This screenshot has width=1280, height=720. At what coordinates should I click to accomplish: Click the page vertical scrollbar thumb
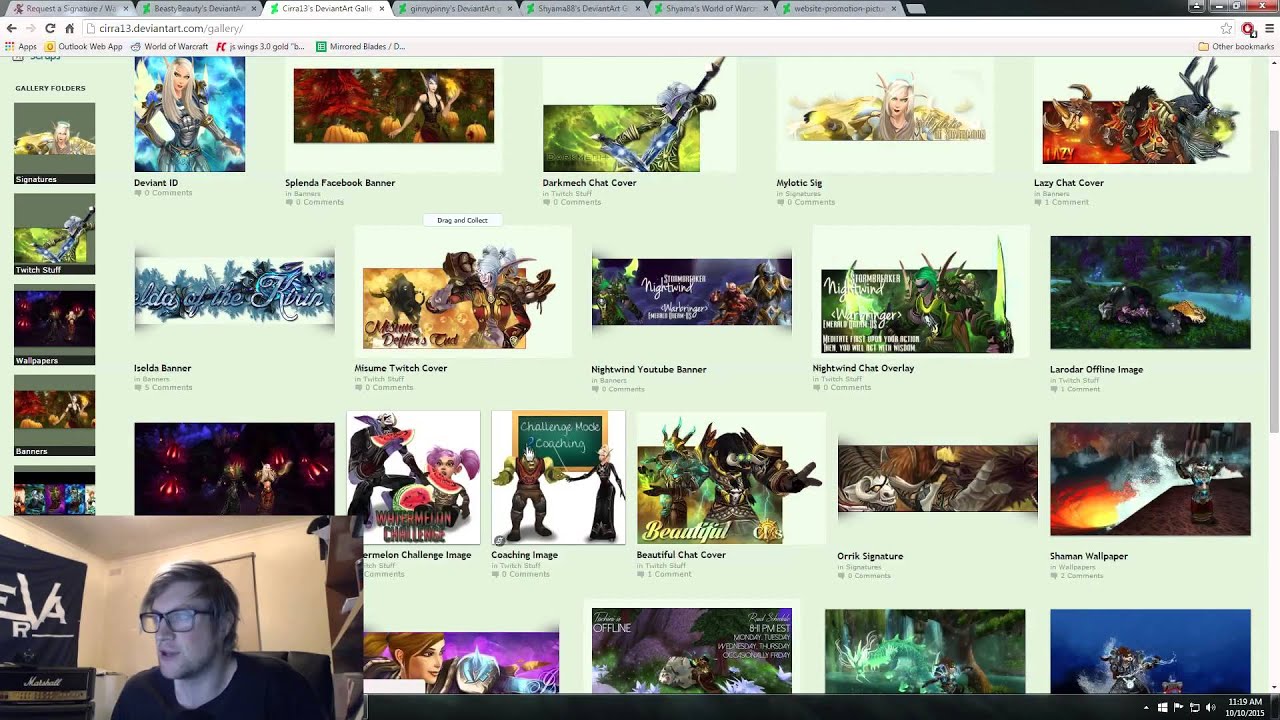point(1273,280)
